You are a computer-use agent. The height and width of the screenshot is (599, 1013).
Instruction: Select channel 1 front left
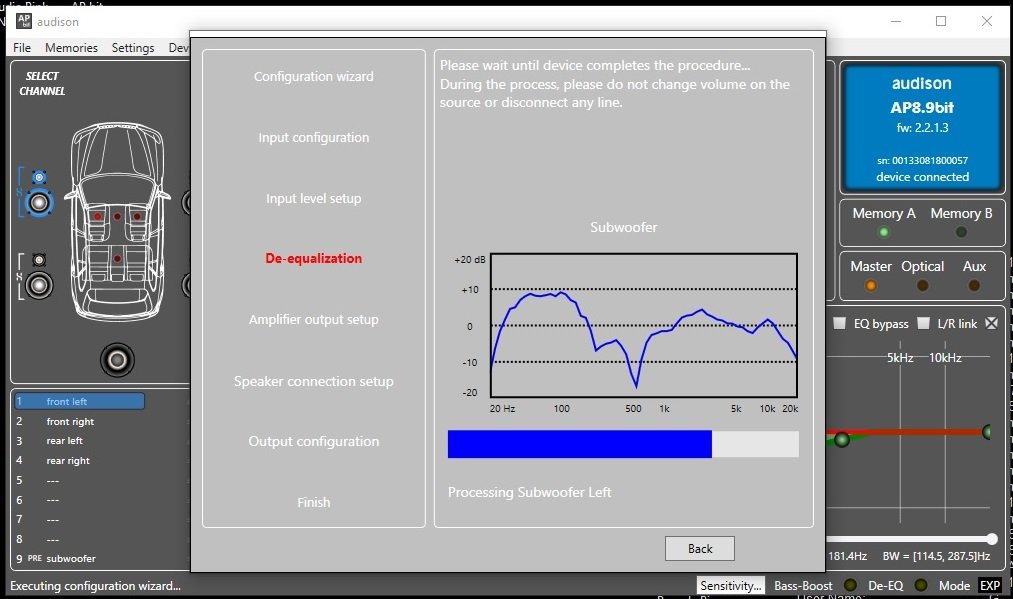[79, 401]
